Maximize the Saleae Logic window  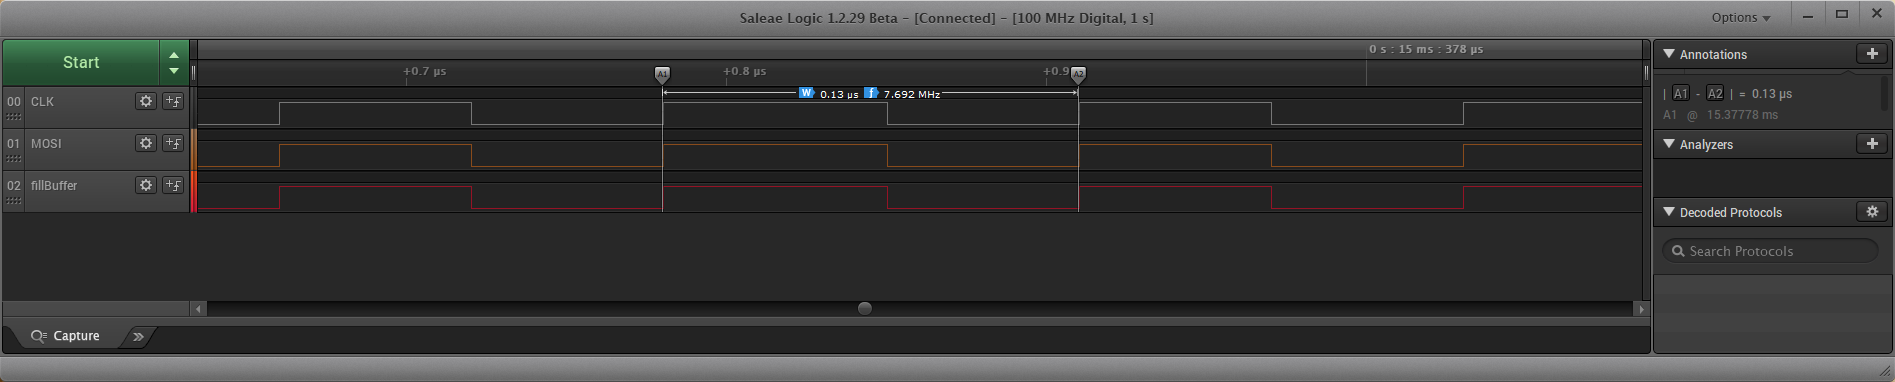(1842, 15)
